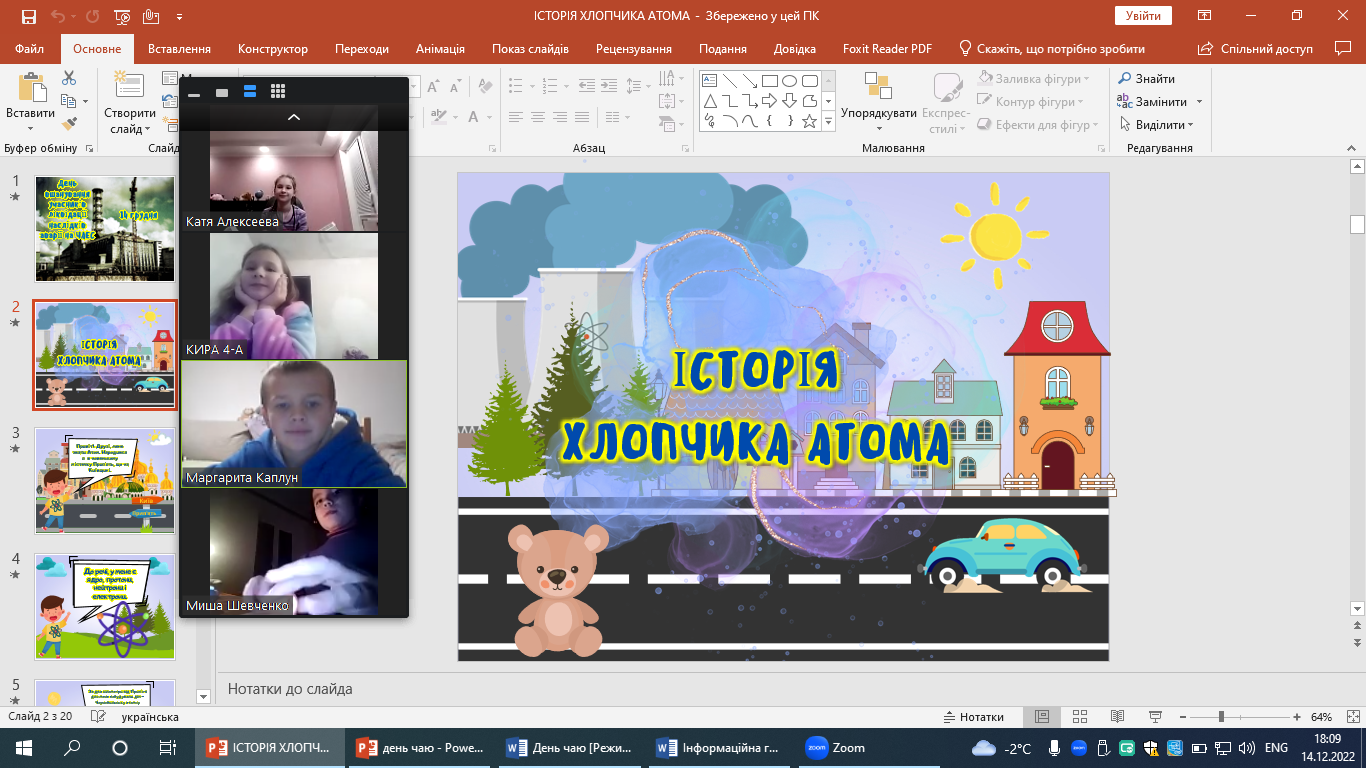Viewport: 1366px width, 768px height.
Task: Switch Zoom panel to gallery grid view
Action: [x=278, y=91]
